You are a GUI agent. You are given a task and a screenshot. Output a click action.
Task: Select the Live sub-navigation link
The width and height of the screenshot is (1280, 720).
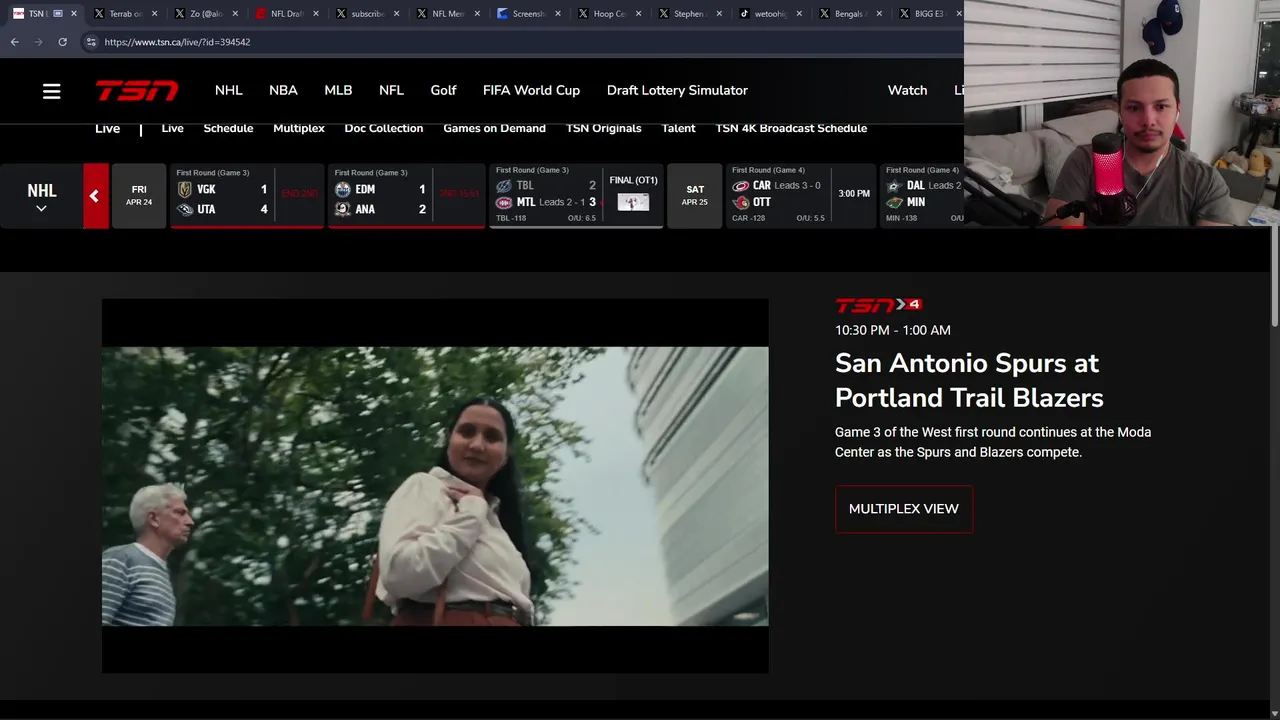click(172, 128)
